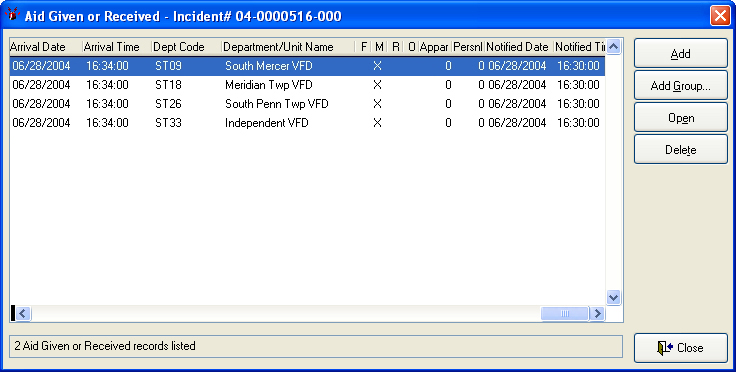Image resolution: width=736 pixels, height=372 pixels.
Task: Select the South Mercer VFD row
Action: (x=307, y=66)
